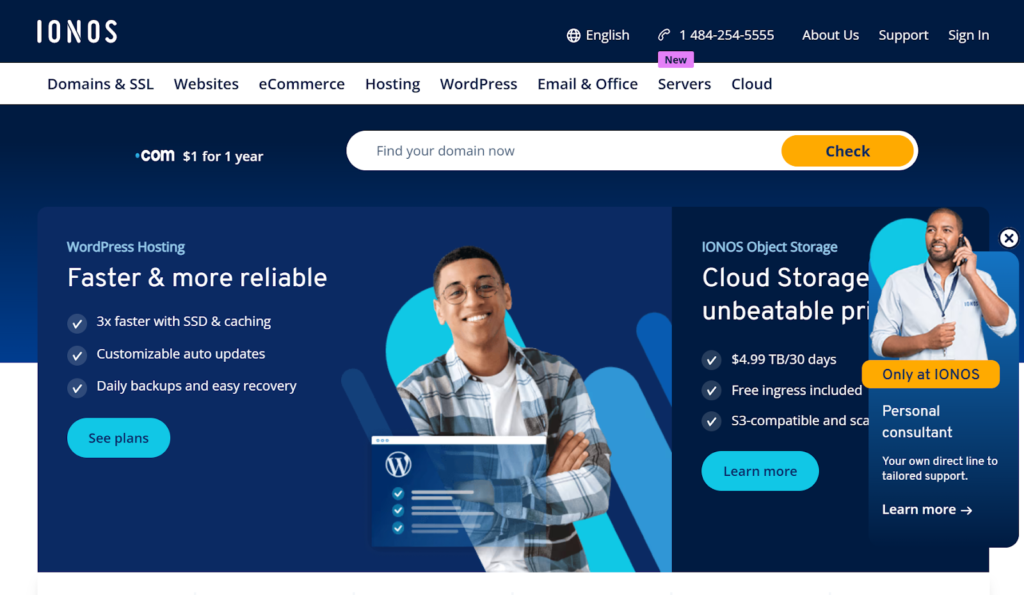Screen dimensions: 1024x595
Task: Click the .com $1 promo badge
Action: 200,156
